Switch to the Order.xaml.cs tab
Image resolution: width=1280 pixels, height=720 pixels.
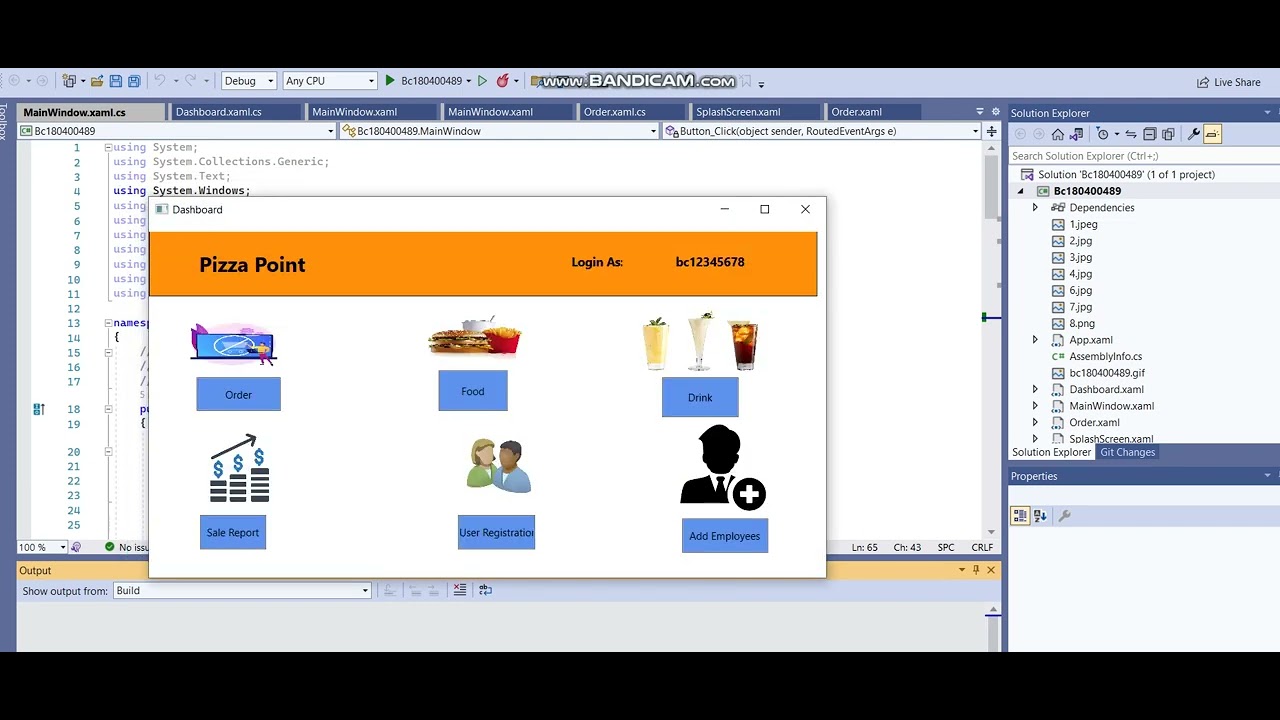[x=615, y=112]
